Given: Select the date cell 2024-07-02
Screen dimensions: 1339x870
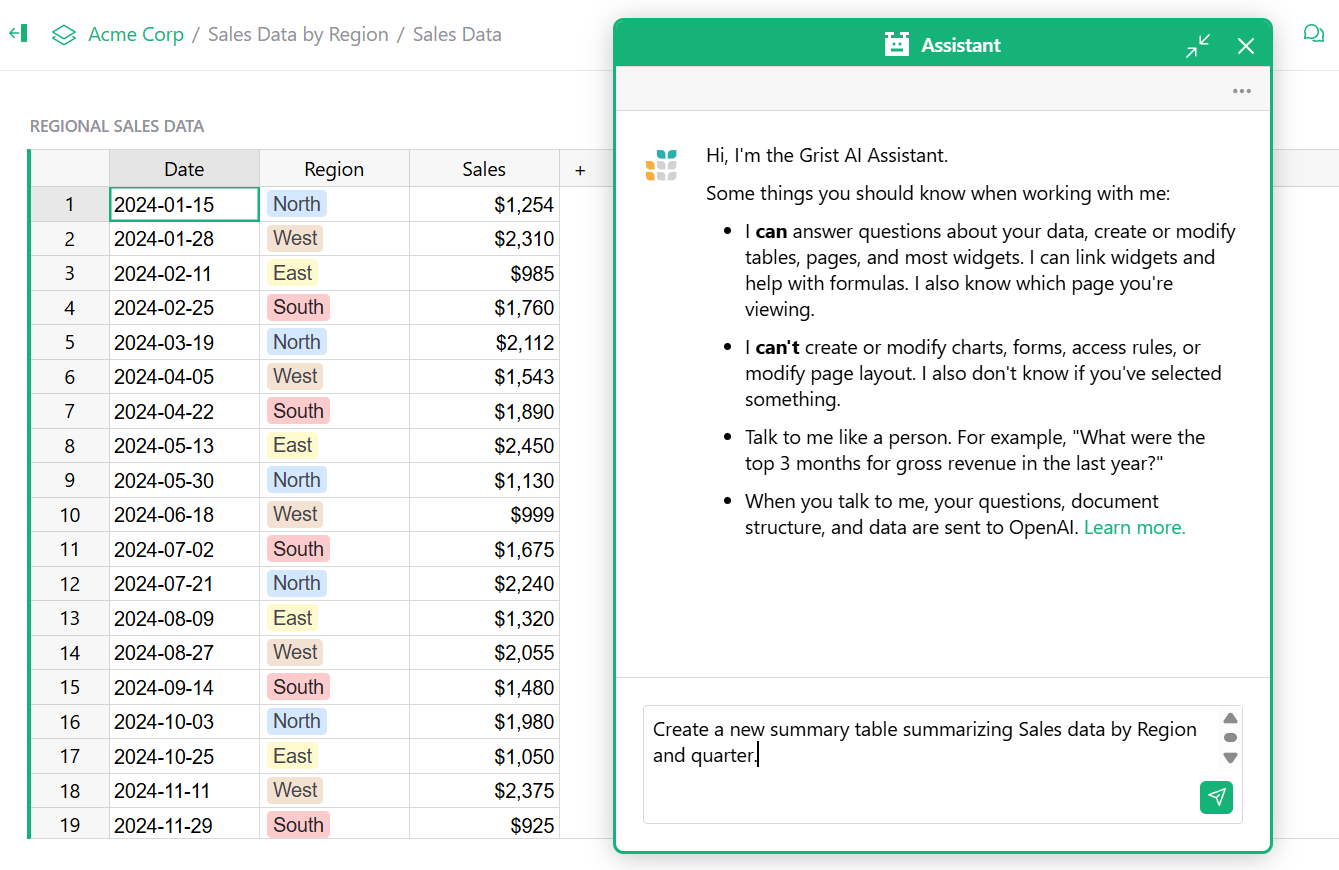Looking at the screenshot, I should (x=184, y=549).
